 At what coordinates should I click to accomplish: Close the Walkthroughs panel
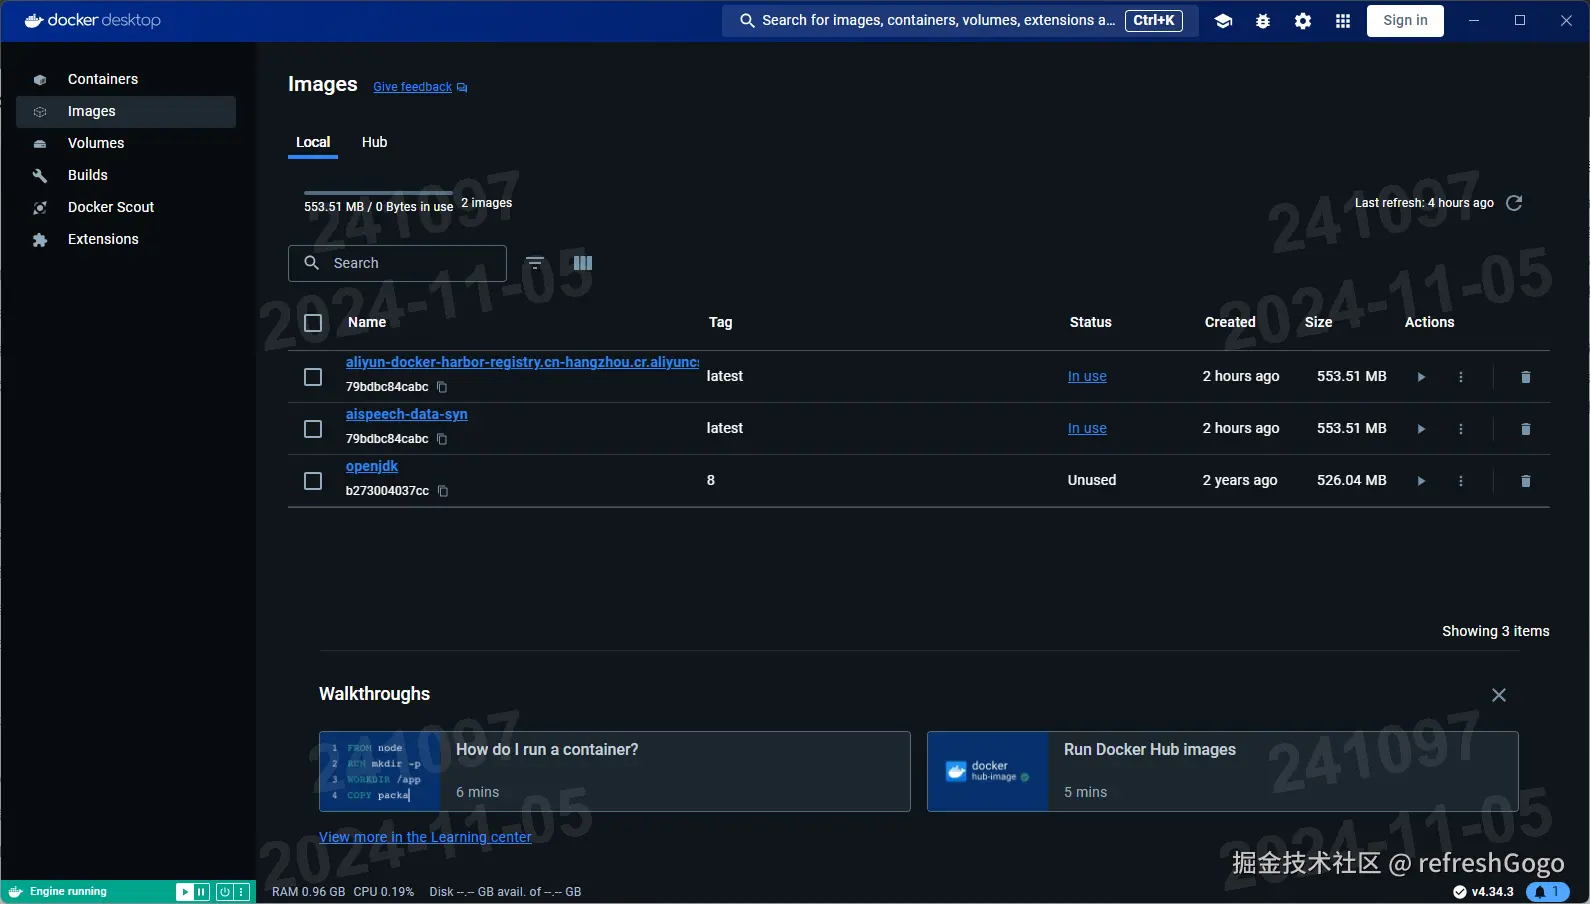point(1498,695)
